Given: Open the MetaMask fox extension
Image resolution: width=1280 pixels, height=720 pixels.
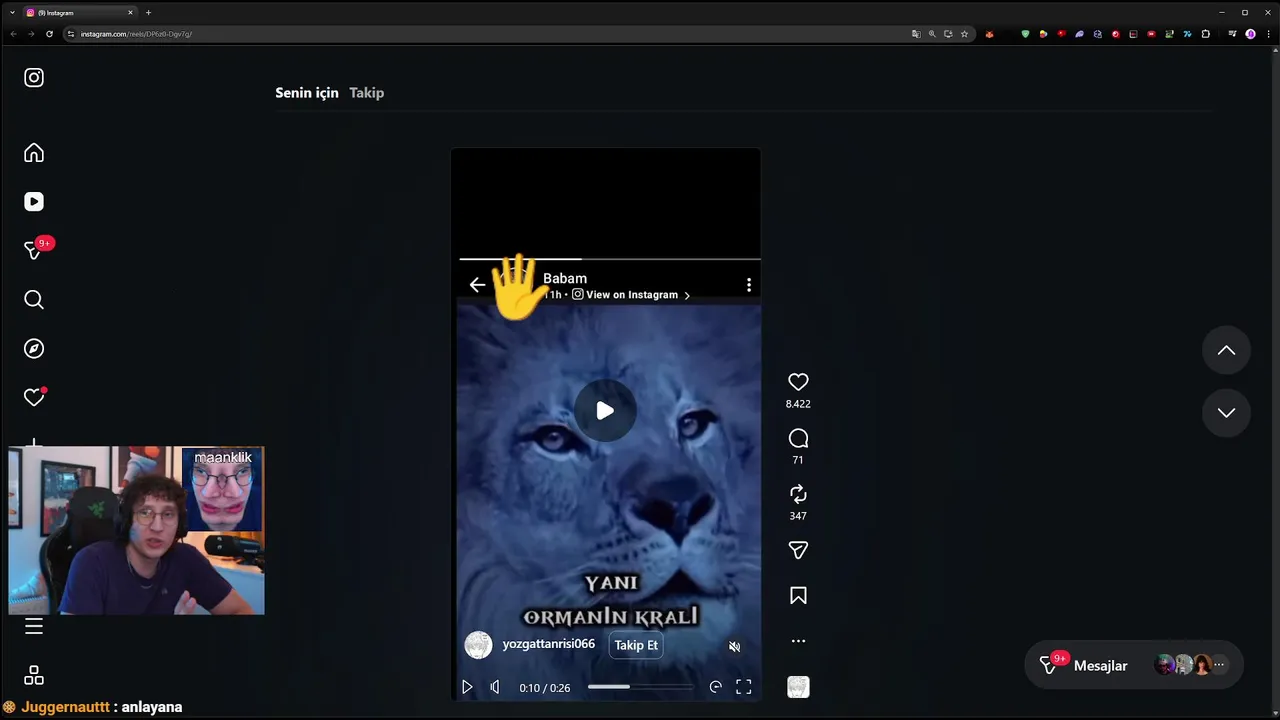Looking at the screenshot, I should coord(989,34).
